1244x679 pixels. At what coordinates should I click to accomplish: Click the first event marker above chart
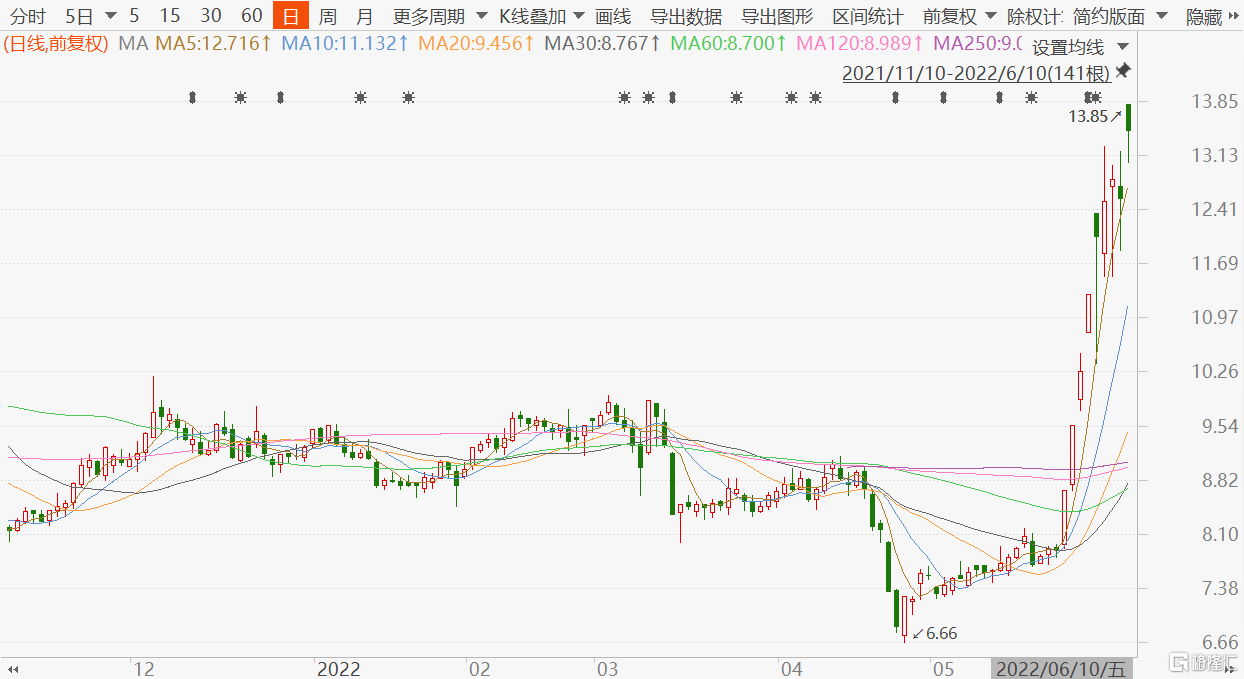(x=193, y=97)
